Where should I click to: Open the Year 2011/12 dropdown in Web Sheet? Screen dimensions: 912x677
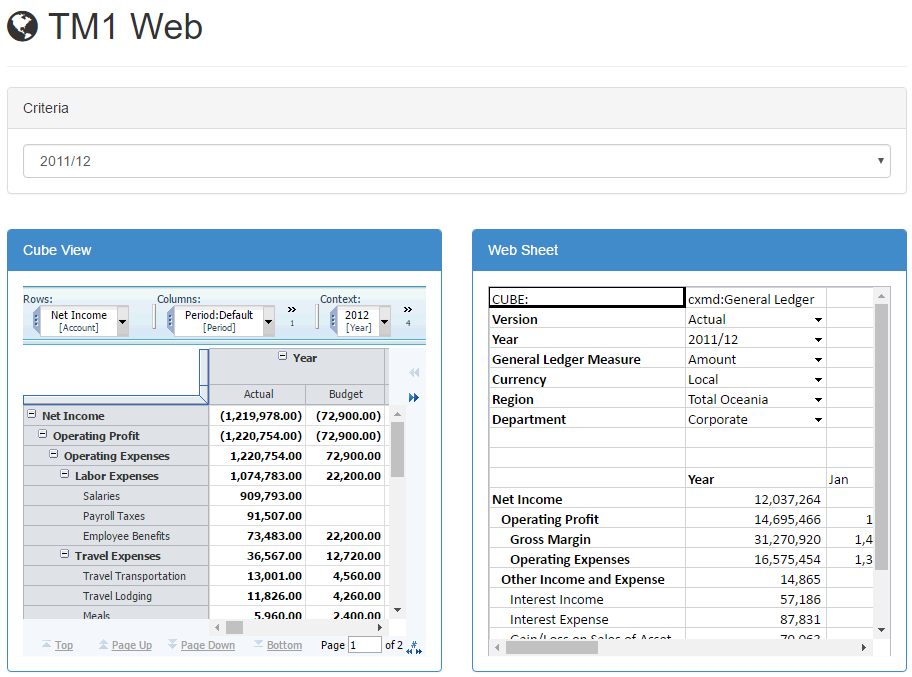[818, 340]
